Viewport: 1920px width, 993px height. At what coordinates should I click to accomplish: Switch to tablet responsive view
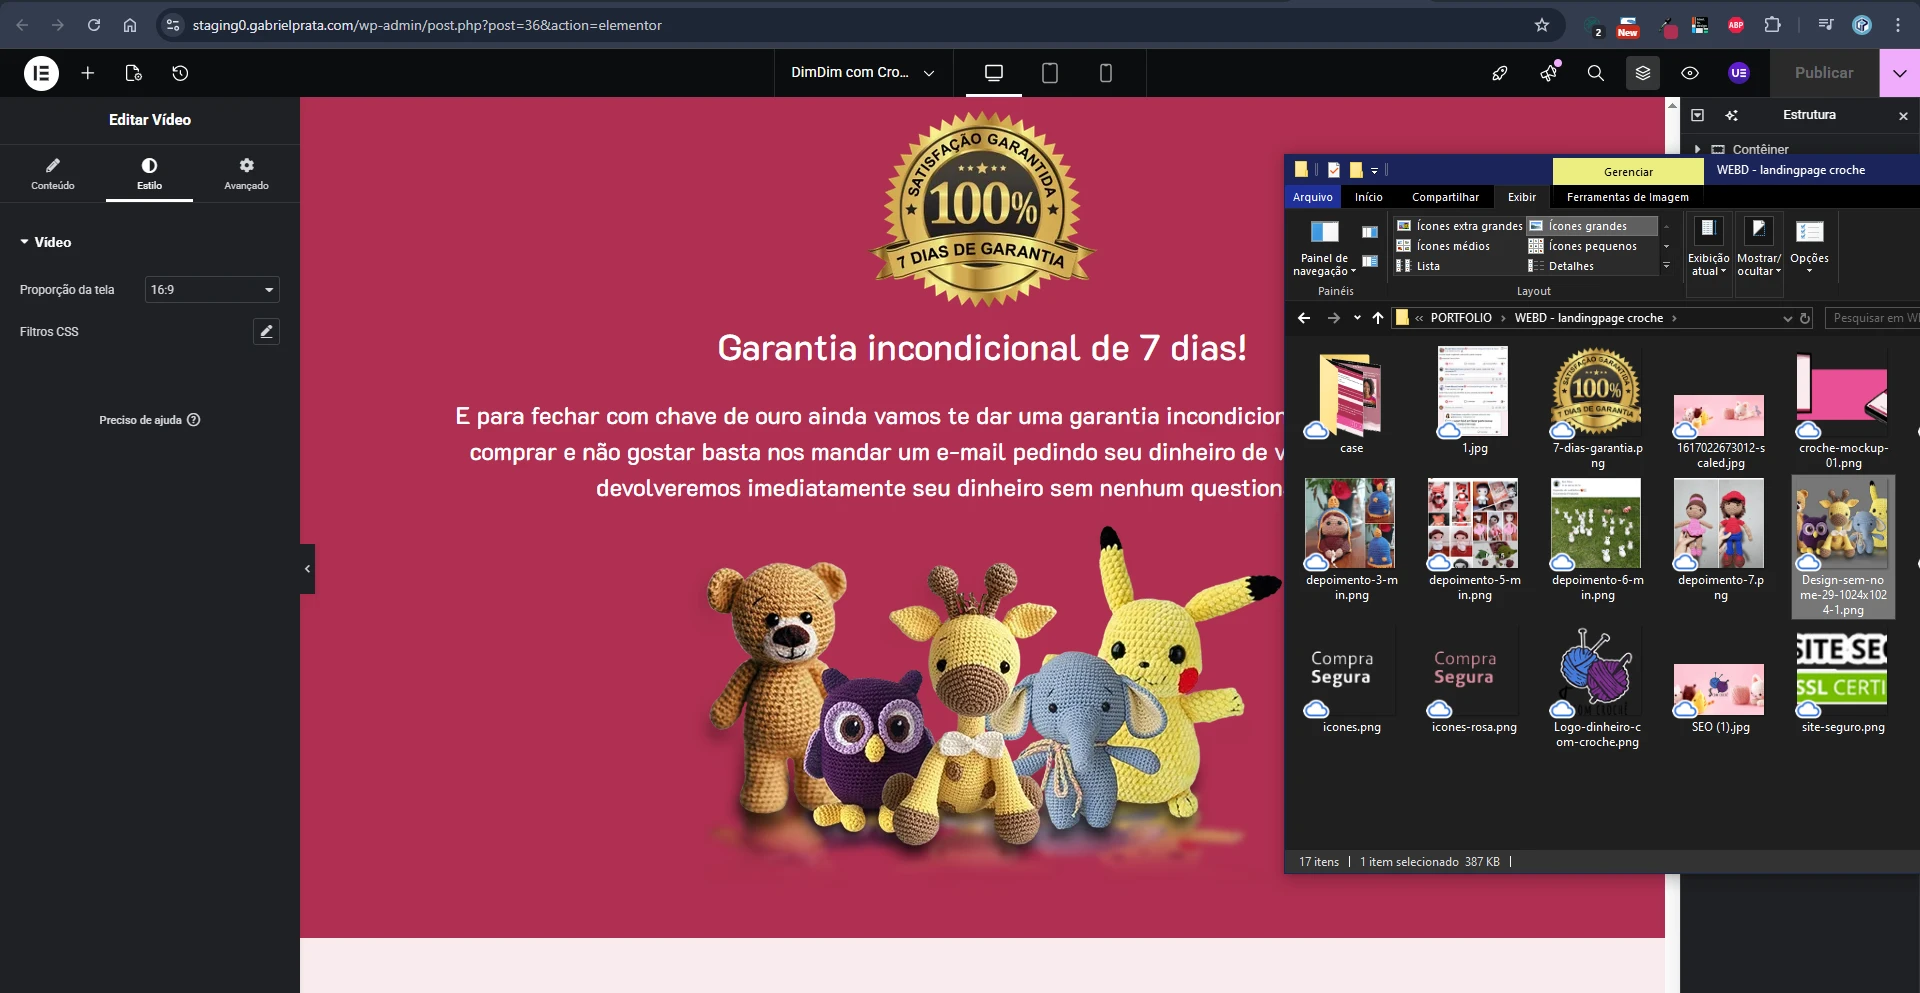(1049, 73)
